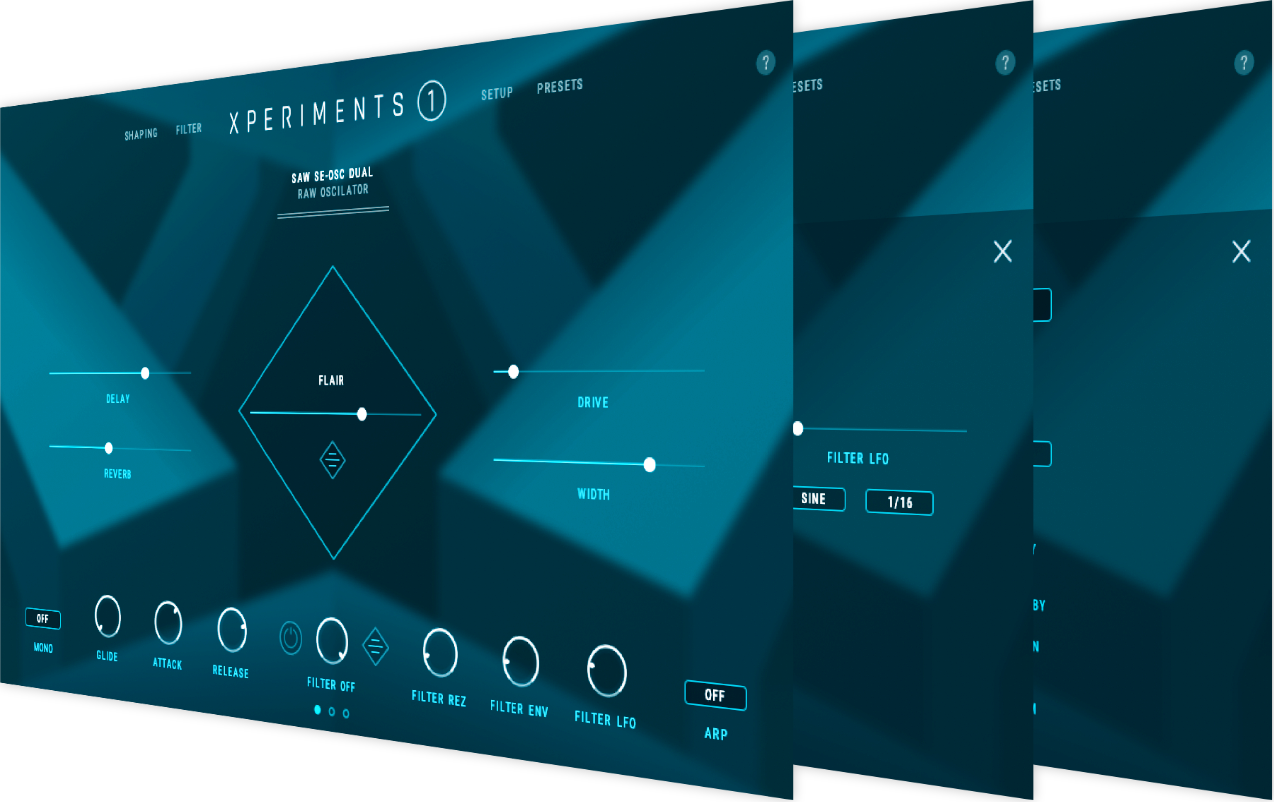Open help in the main Xperiments window
Screen dimensions: 1274x802
765,63
